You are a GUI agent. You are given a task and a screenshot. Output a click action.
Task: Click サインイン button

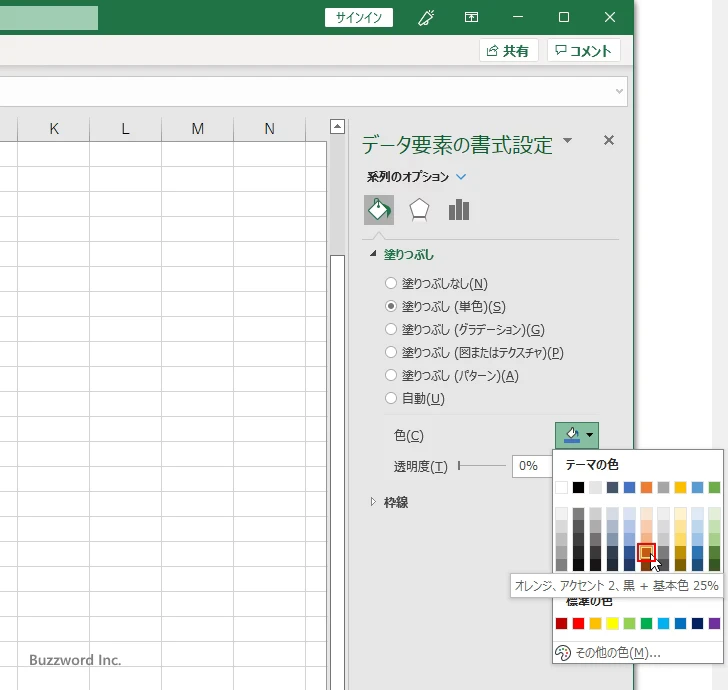[x=358, y=18]
